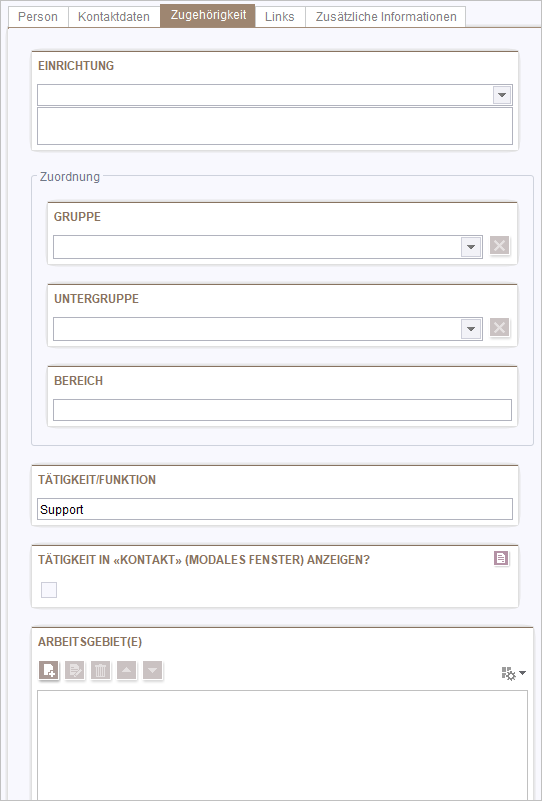
Task: Clear the Gruppe selection with X
Action: [500, 246]
